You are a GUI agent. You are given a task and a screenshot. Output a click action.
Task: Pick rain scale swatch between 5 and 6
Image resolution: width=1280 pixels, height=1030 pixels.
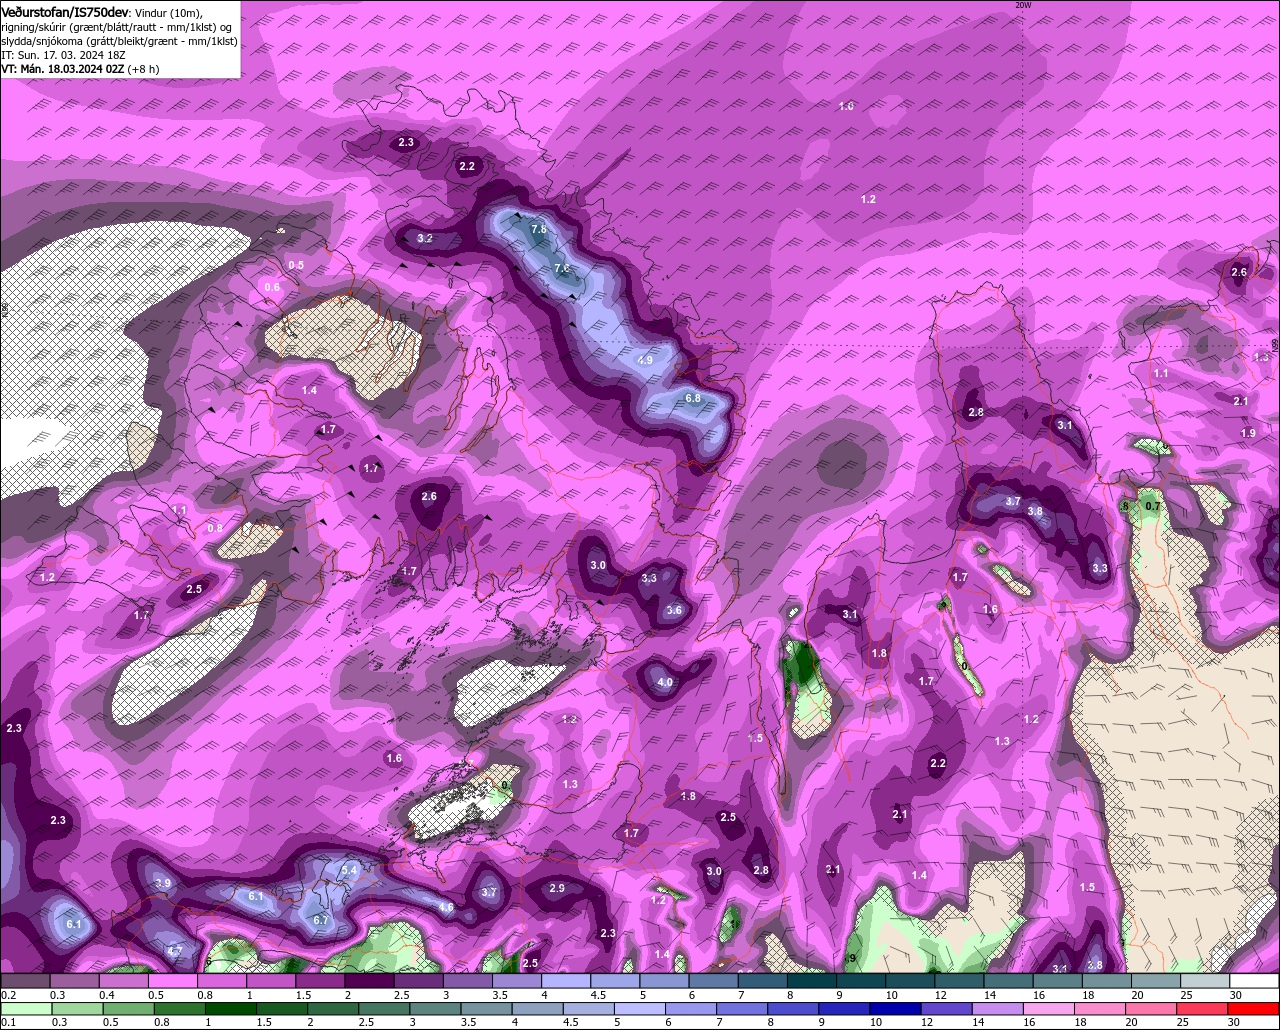click(640, 1008)
